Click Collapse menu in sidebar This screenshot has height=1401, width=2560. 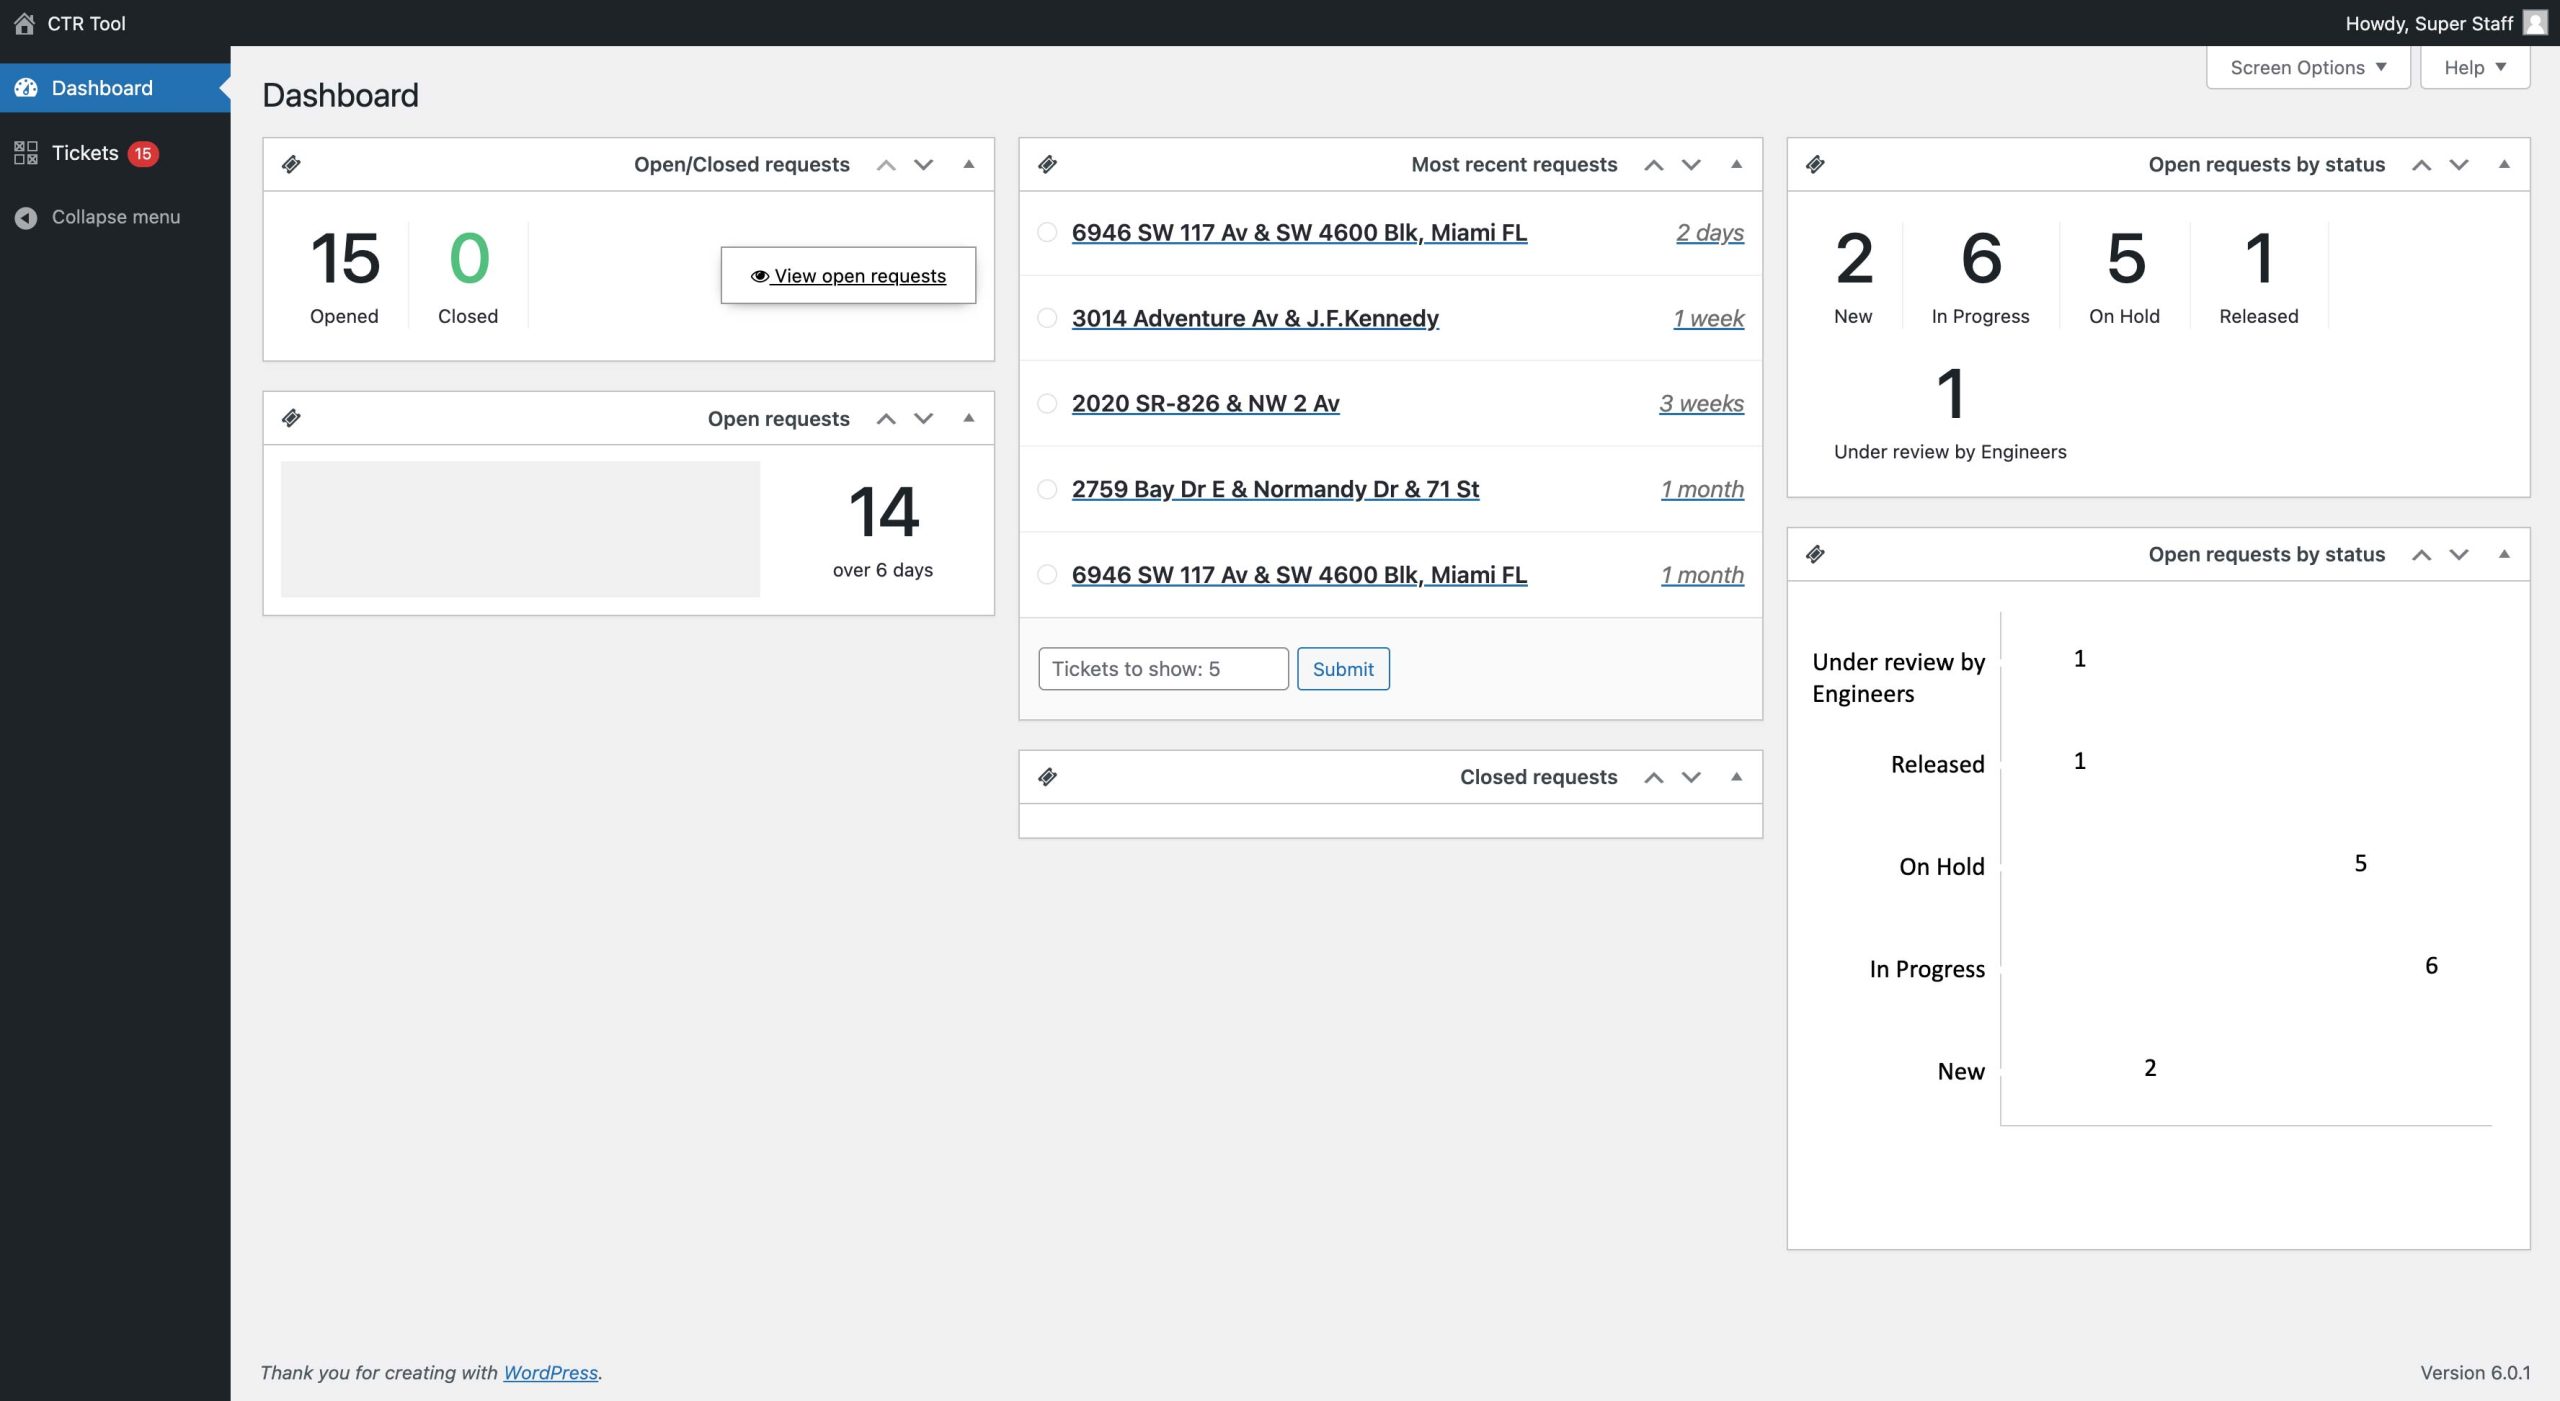(115, 217)
